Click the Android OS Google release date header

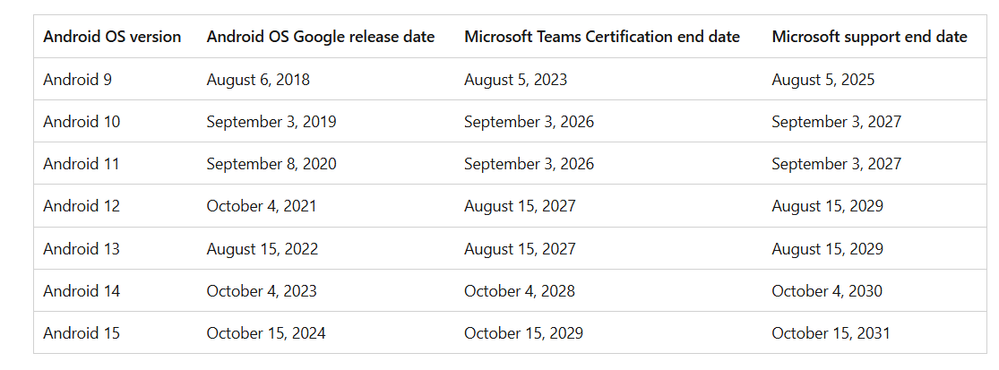pos(320,37)
